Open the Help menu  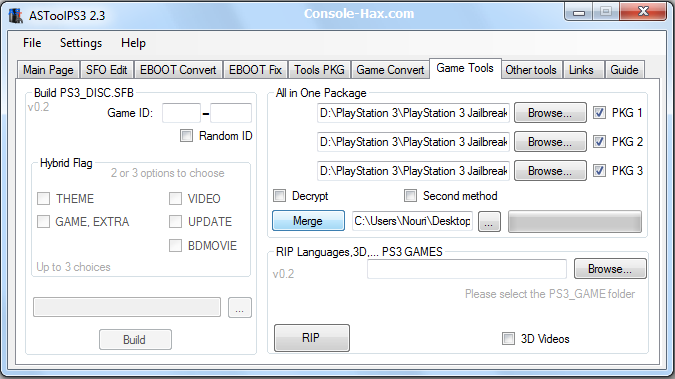[x=133, y=43]
